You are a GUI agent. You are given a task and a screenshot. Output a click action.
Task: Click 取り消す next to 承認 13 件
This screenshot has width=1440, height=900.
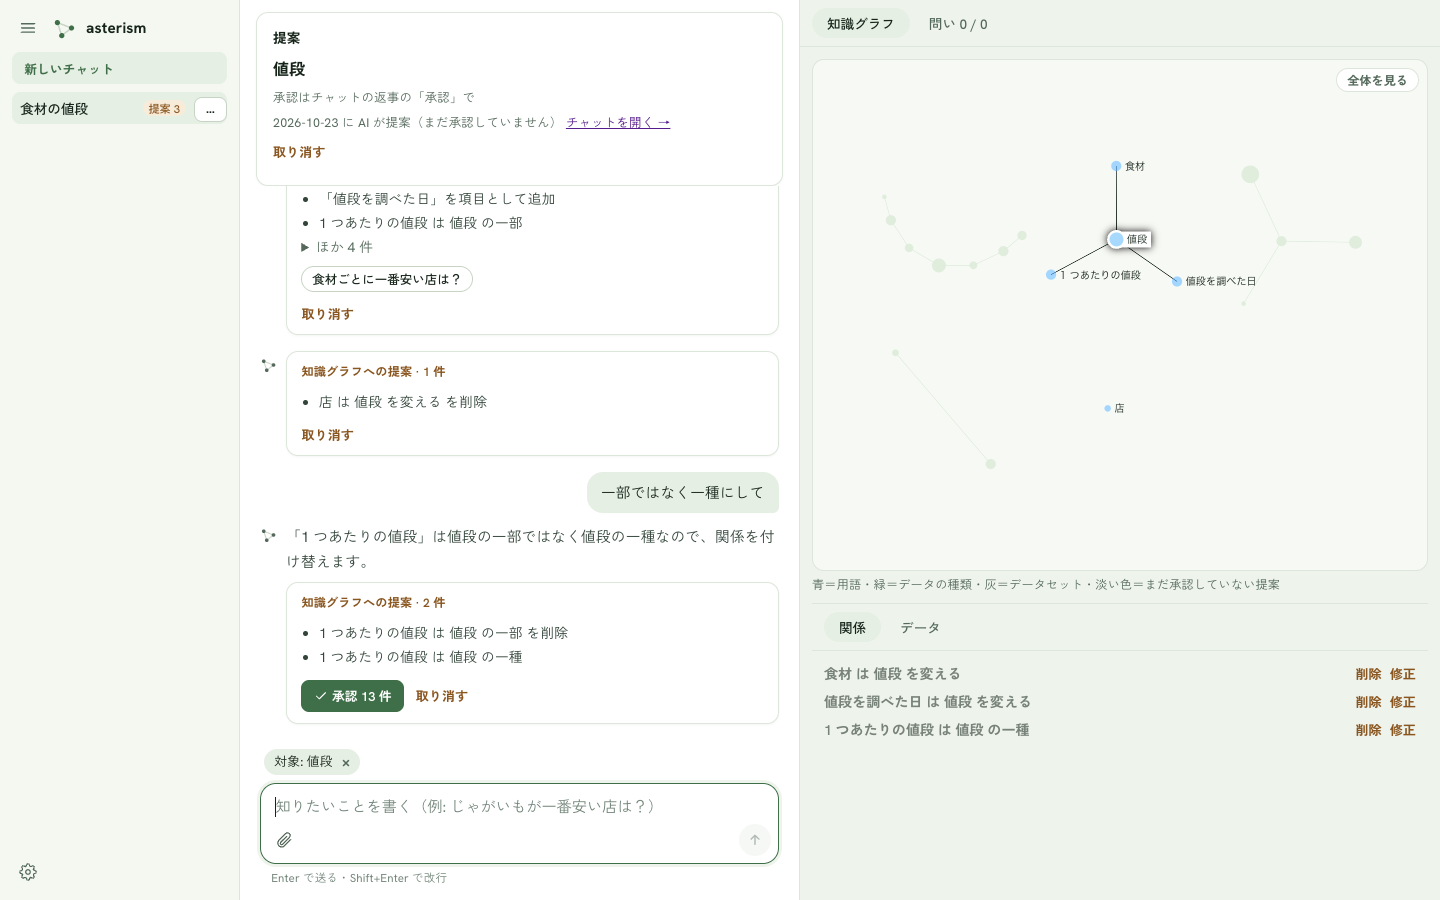coord(441,696)
